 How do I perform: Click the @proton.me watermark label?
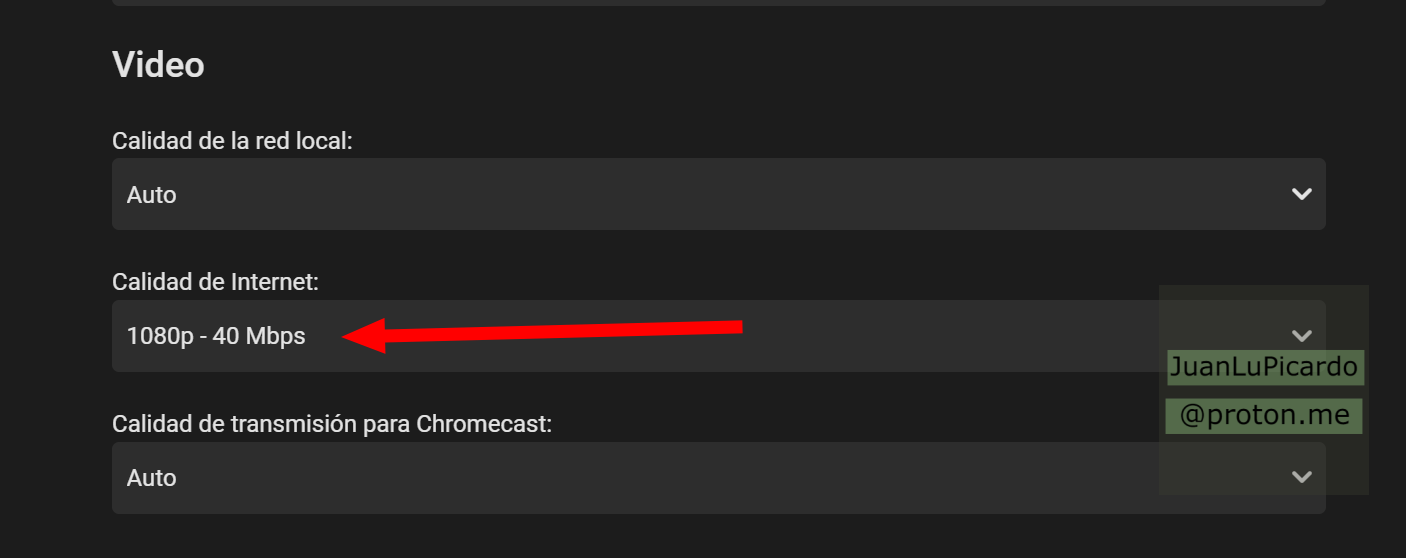coord(1264,415)
